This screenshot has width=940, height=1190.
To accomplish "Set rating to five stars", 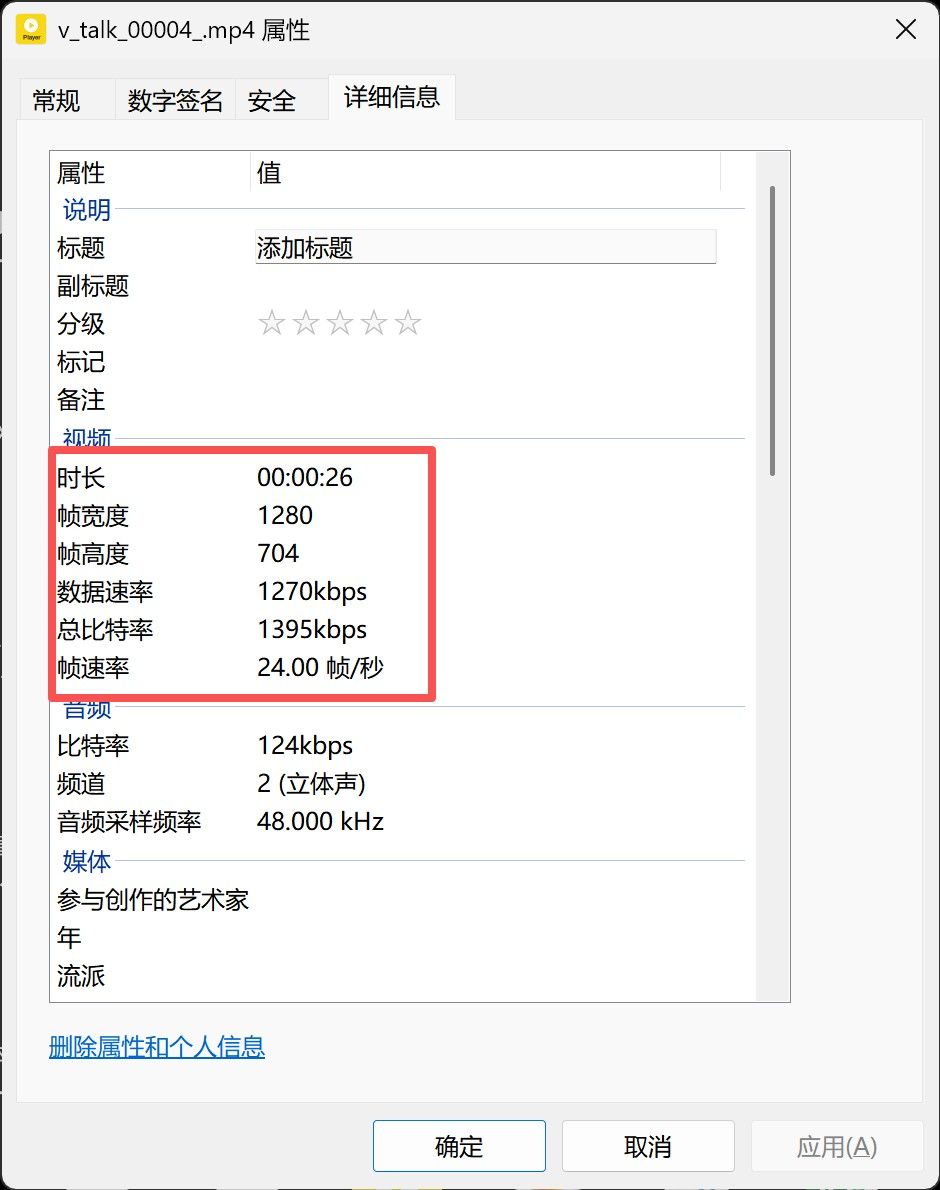I will tap(408, 323).
